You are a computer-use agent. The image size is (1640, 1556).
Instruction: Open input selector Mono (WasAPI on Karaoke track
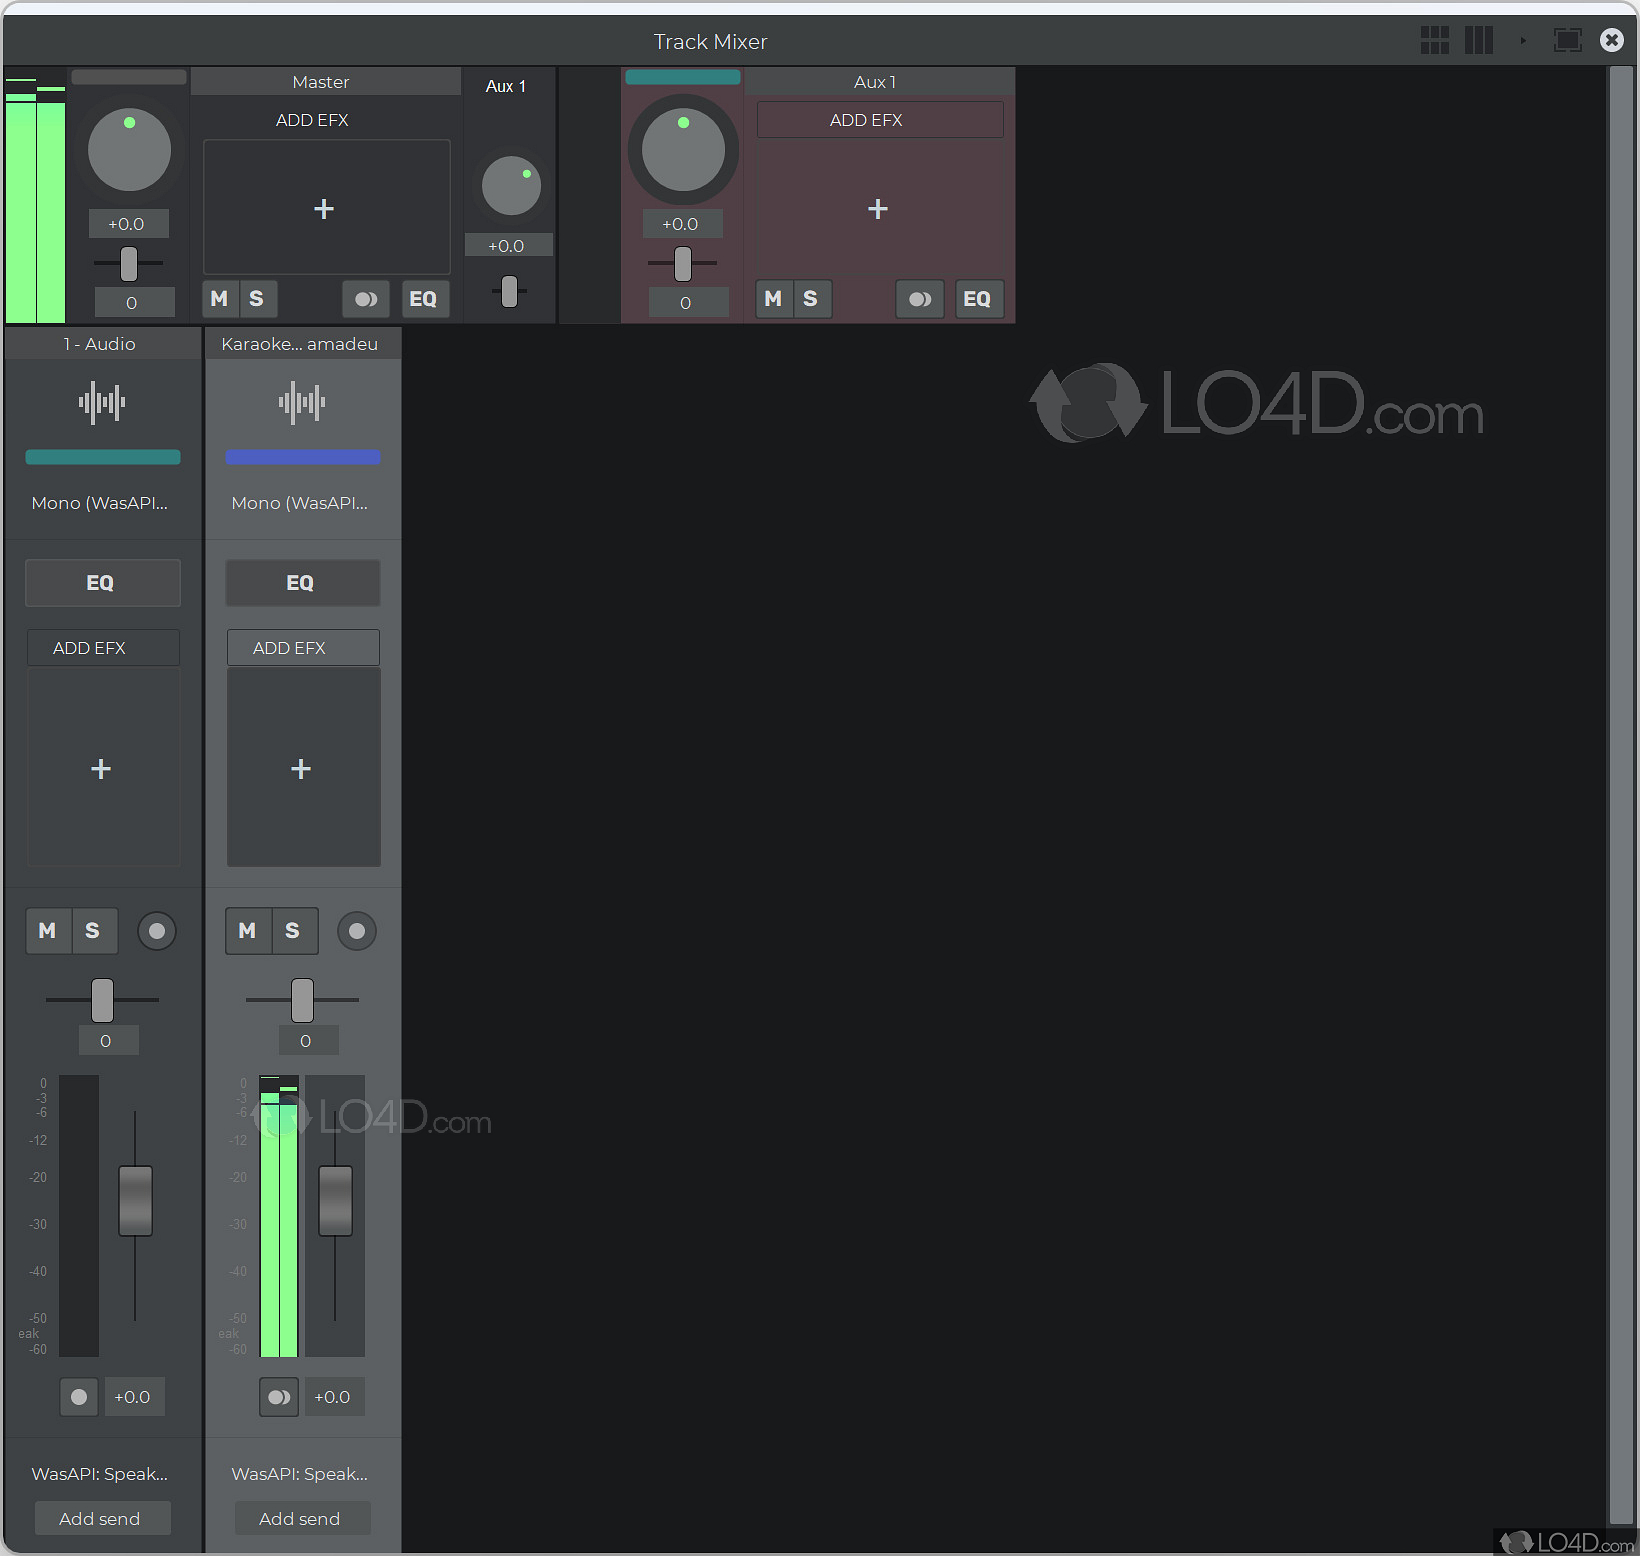point(300,503)
